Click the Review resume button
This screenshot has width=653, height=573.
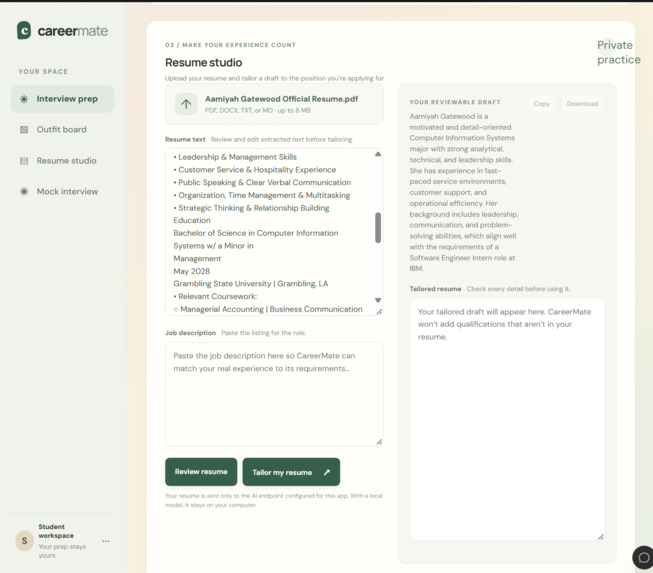point(201,472)
